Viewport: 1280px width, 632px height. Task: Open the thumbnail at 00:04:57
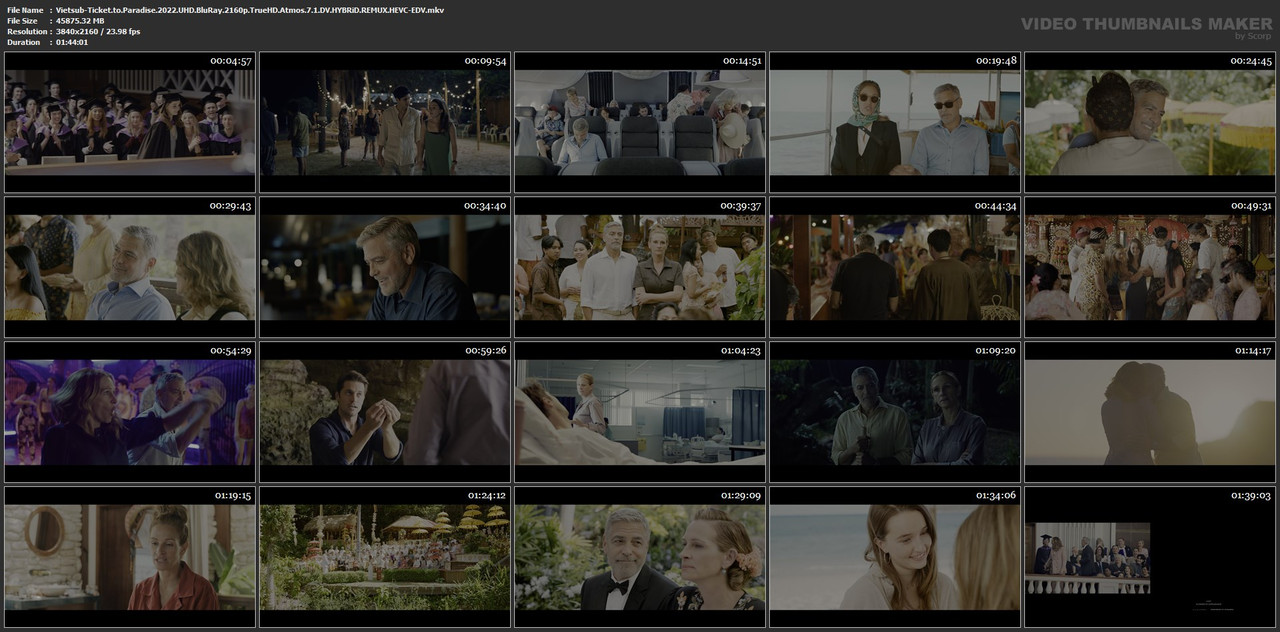[130, 122]
